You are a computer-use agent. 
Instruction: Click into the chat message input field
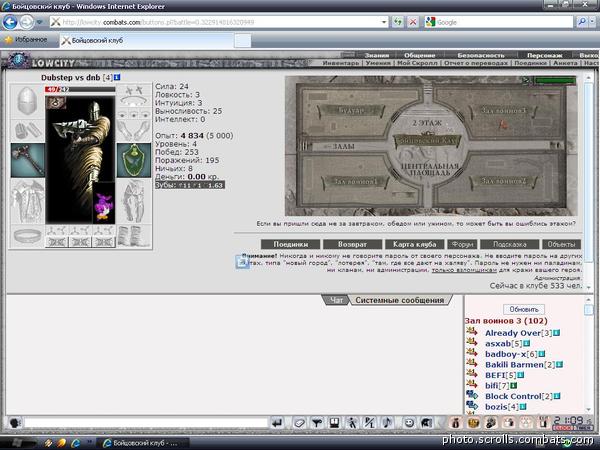pyautogui.click(x=146, y=423)
